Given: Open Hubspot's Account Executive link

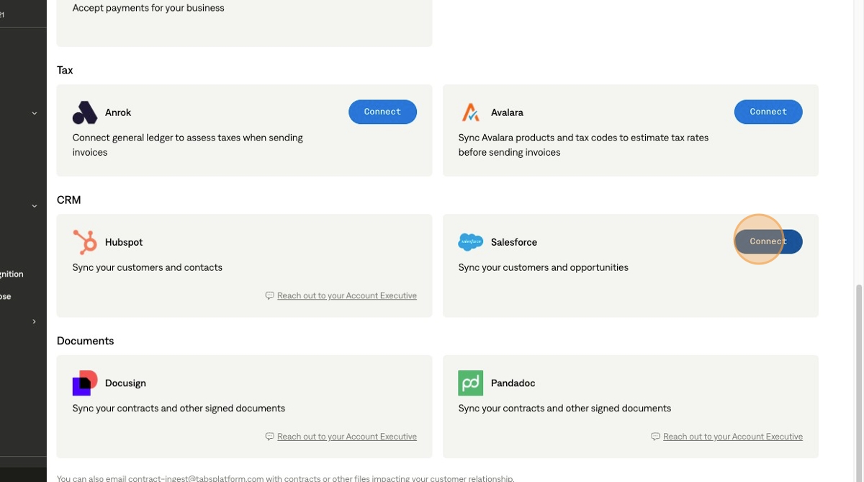Looking at the screenshot, I should click(x=347, y=296).
